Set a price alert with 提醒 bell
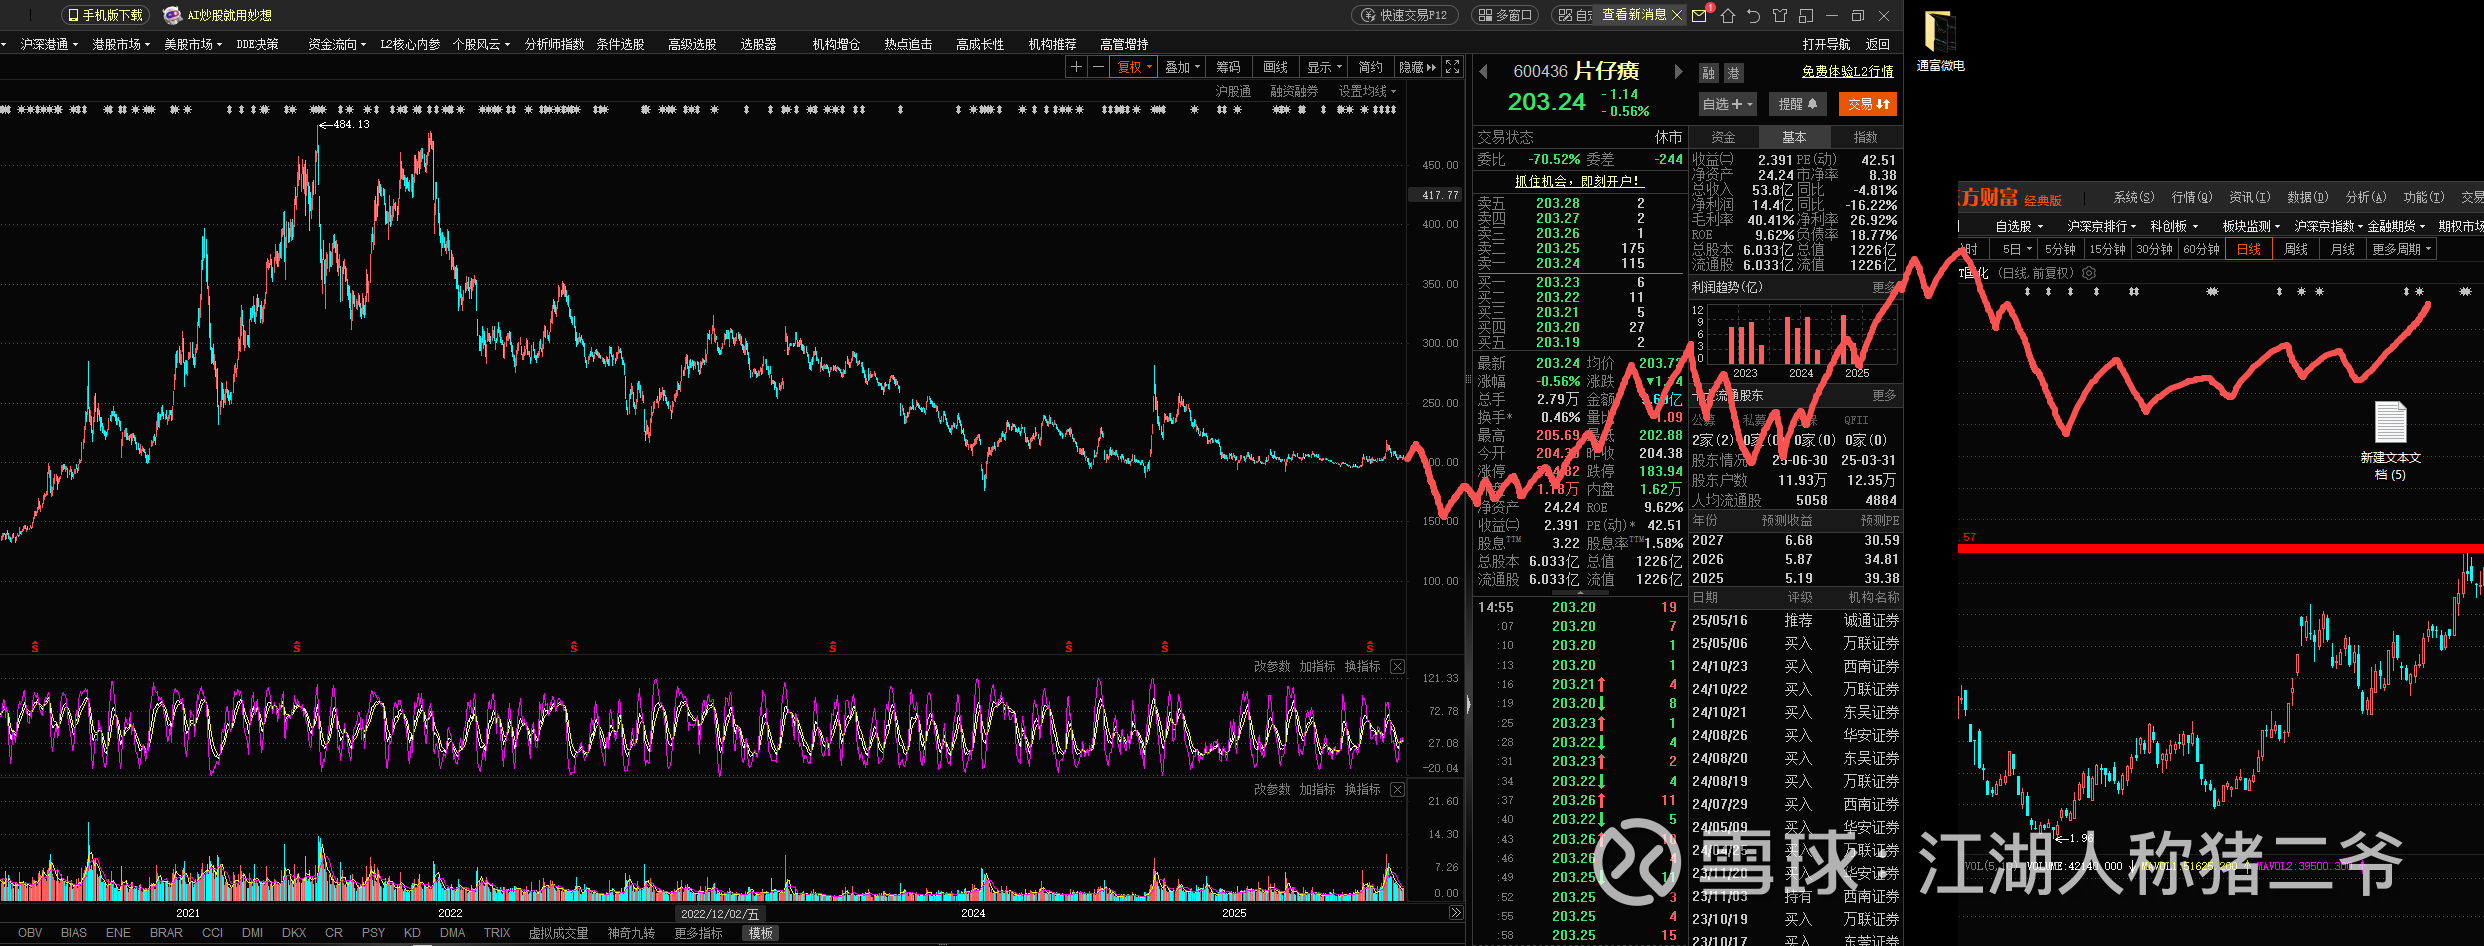The height and width of the screenshot is (946, 2484). click(x=1798, y=104)
